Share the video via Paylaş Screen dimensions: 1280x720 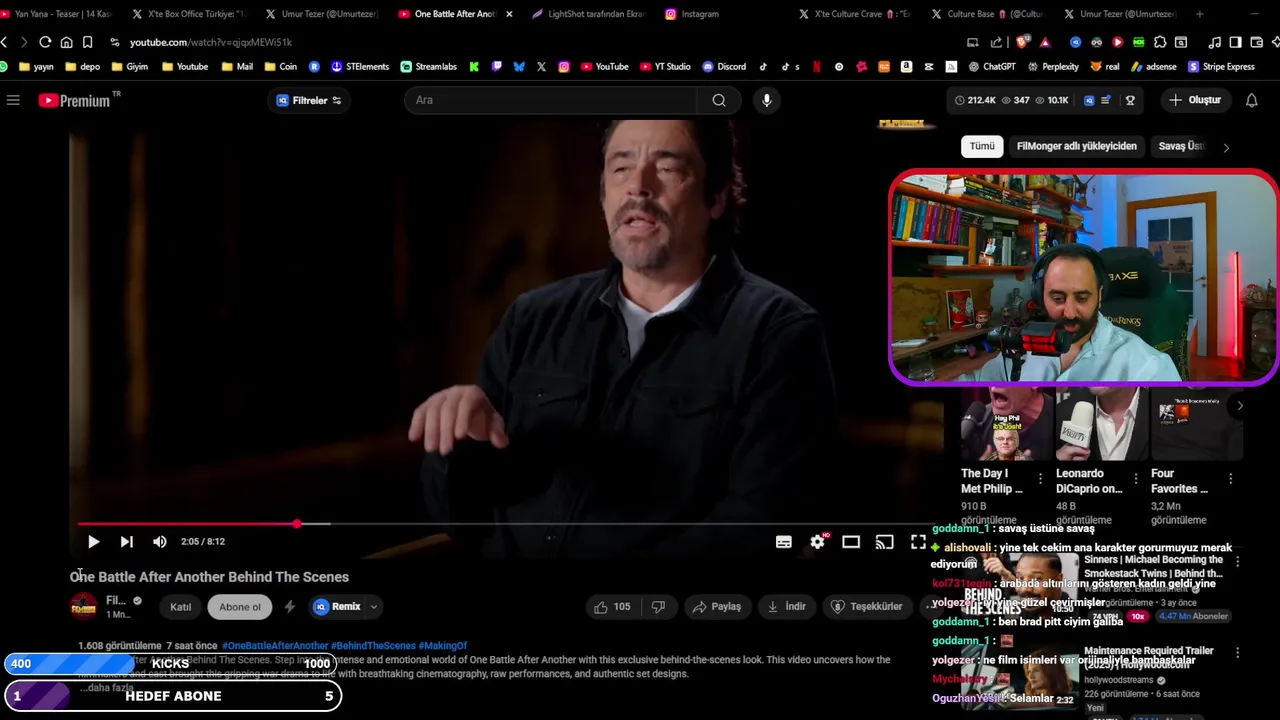click(717, 607)
